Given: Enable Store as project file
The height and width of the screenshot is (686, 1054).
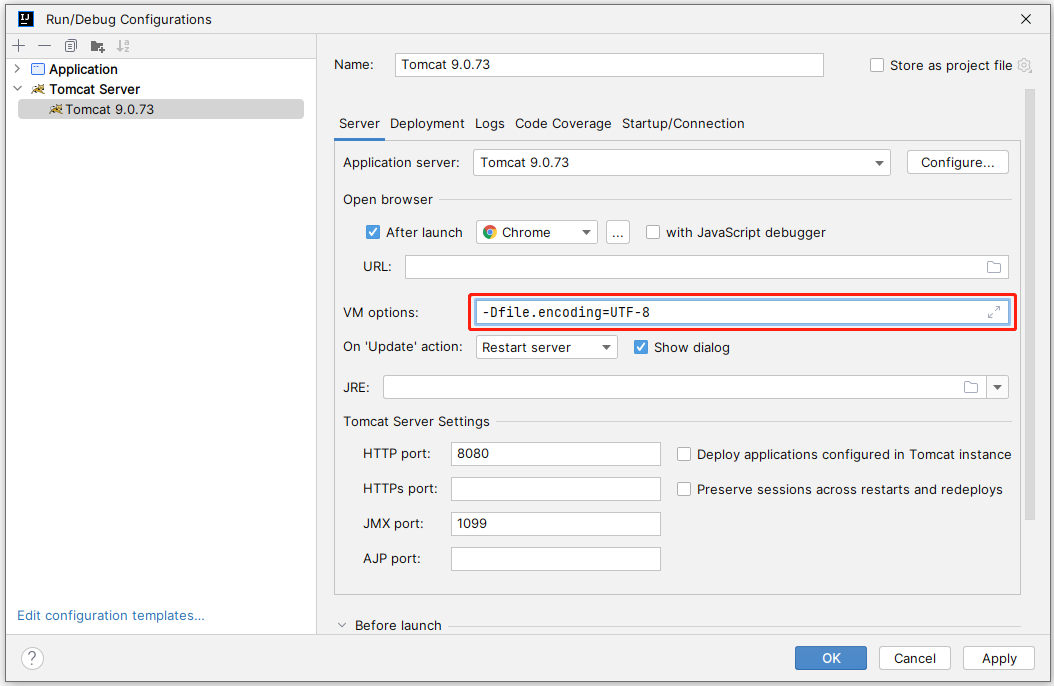Looking at the screenshot, I should pyautogui.click(x=877, y=65).
